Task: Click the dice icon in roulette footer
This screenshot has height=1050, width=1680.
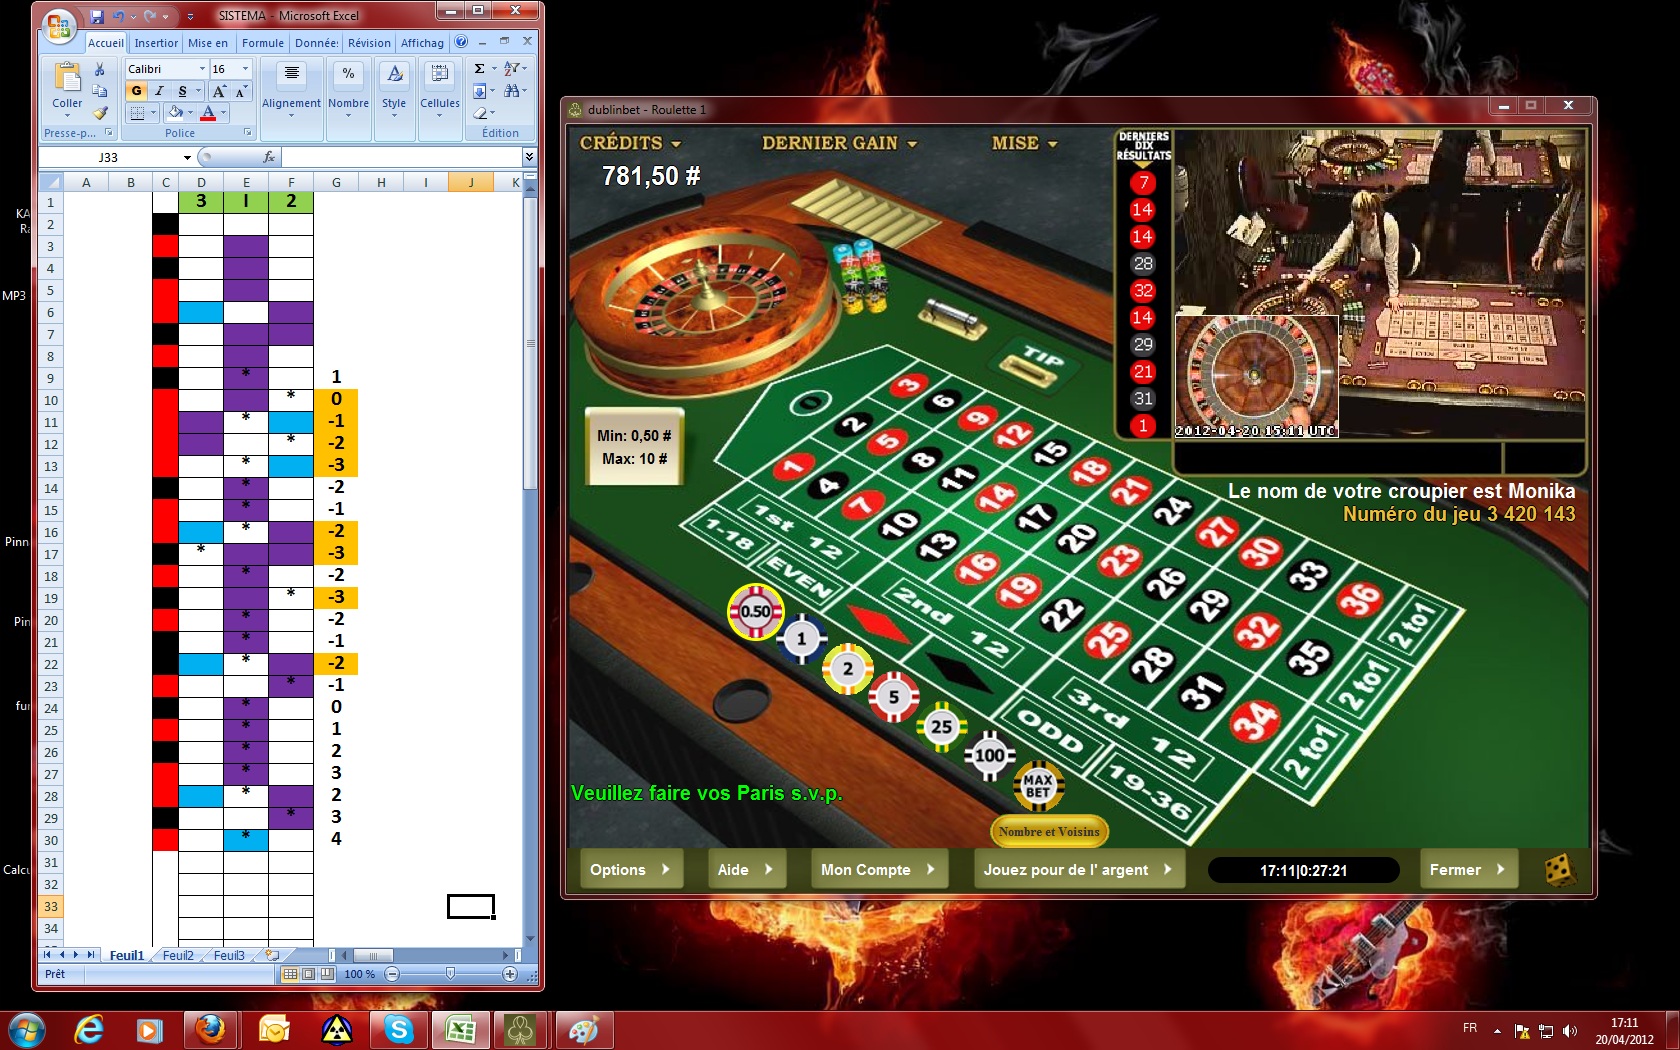Action: pos(1559,869)
